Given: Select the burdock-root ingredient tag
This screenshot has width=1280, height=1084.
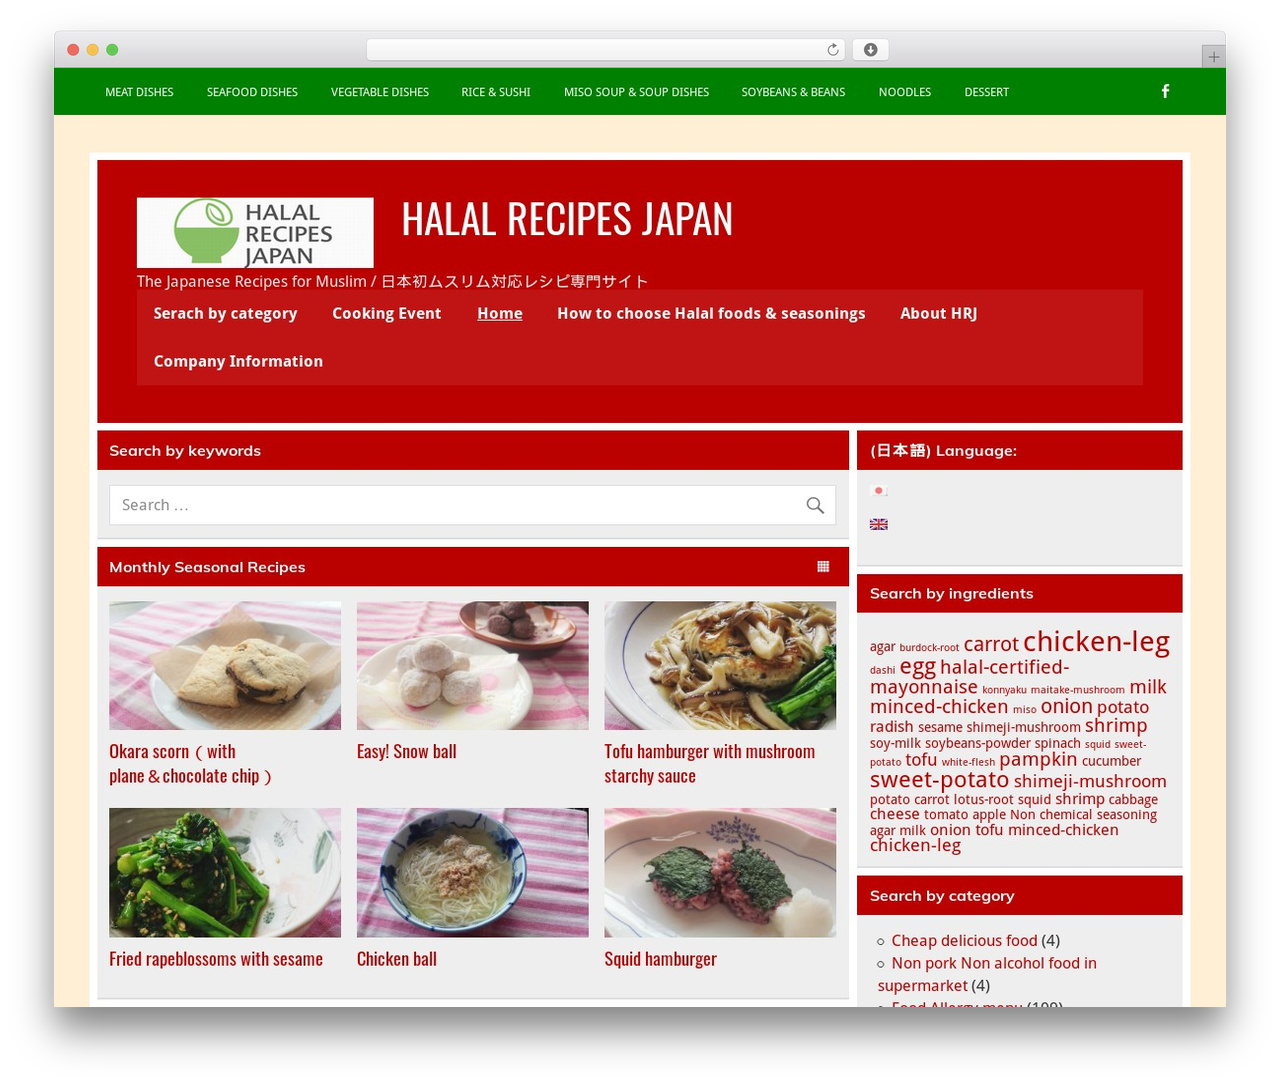Looking at the screenshot, I should (929, 648).
